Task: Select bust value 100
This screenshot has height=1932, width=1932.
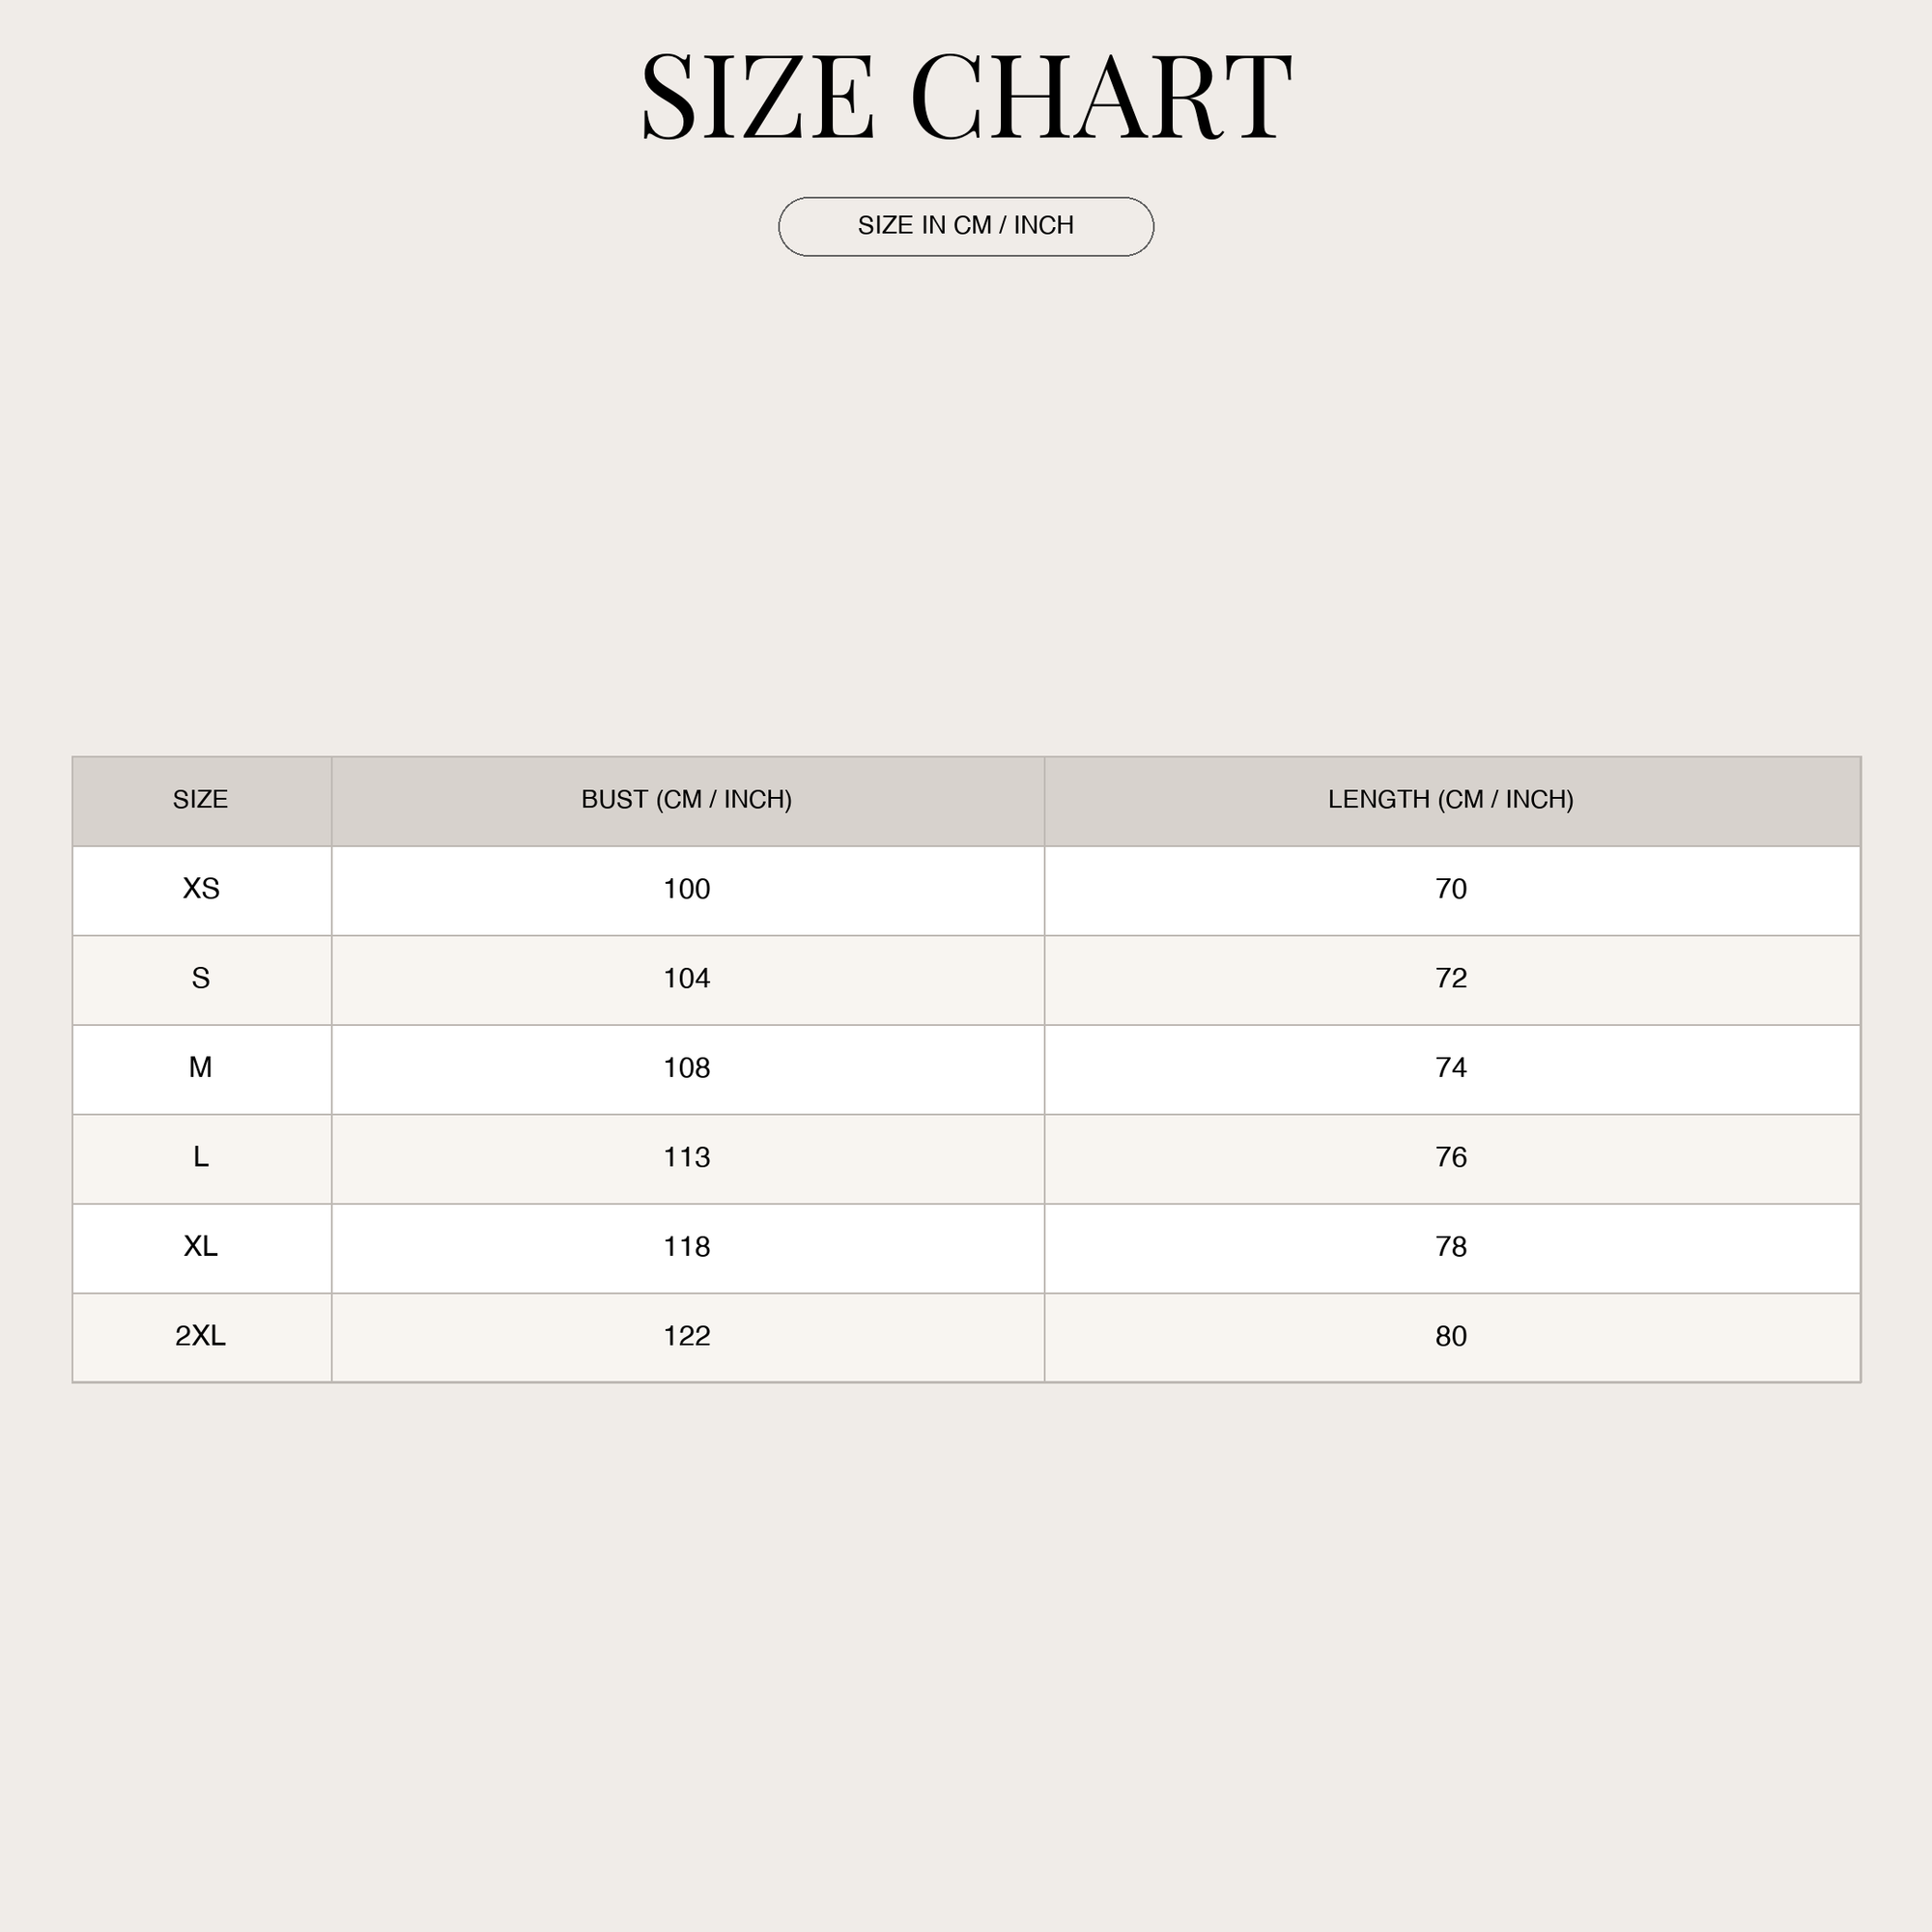Action: point(688,890)
